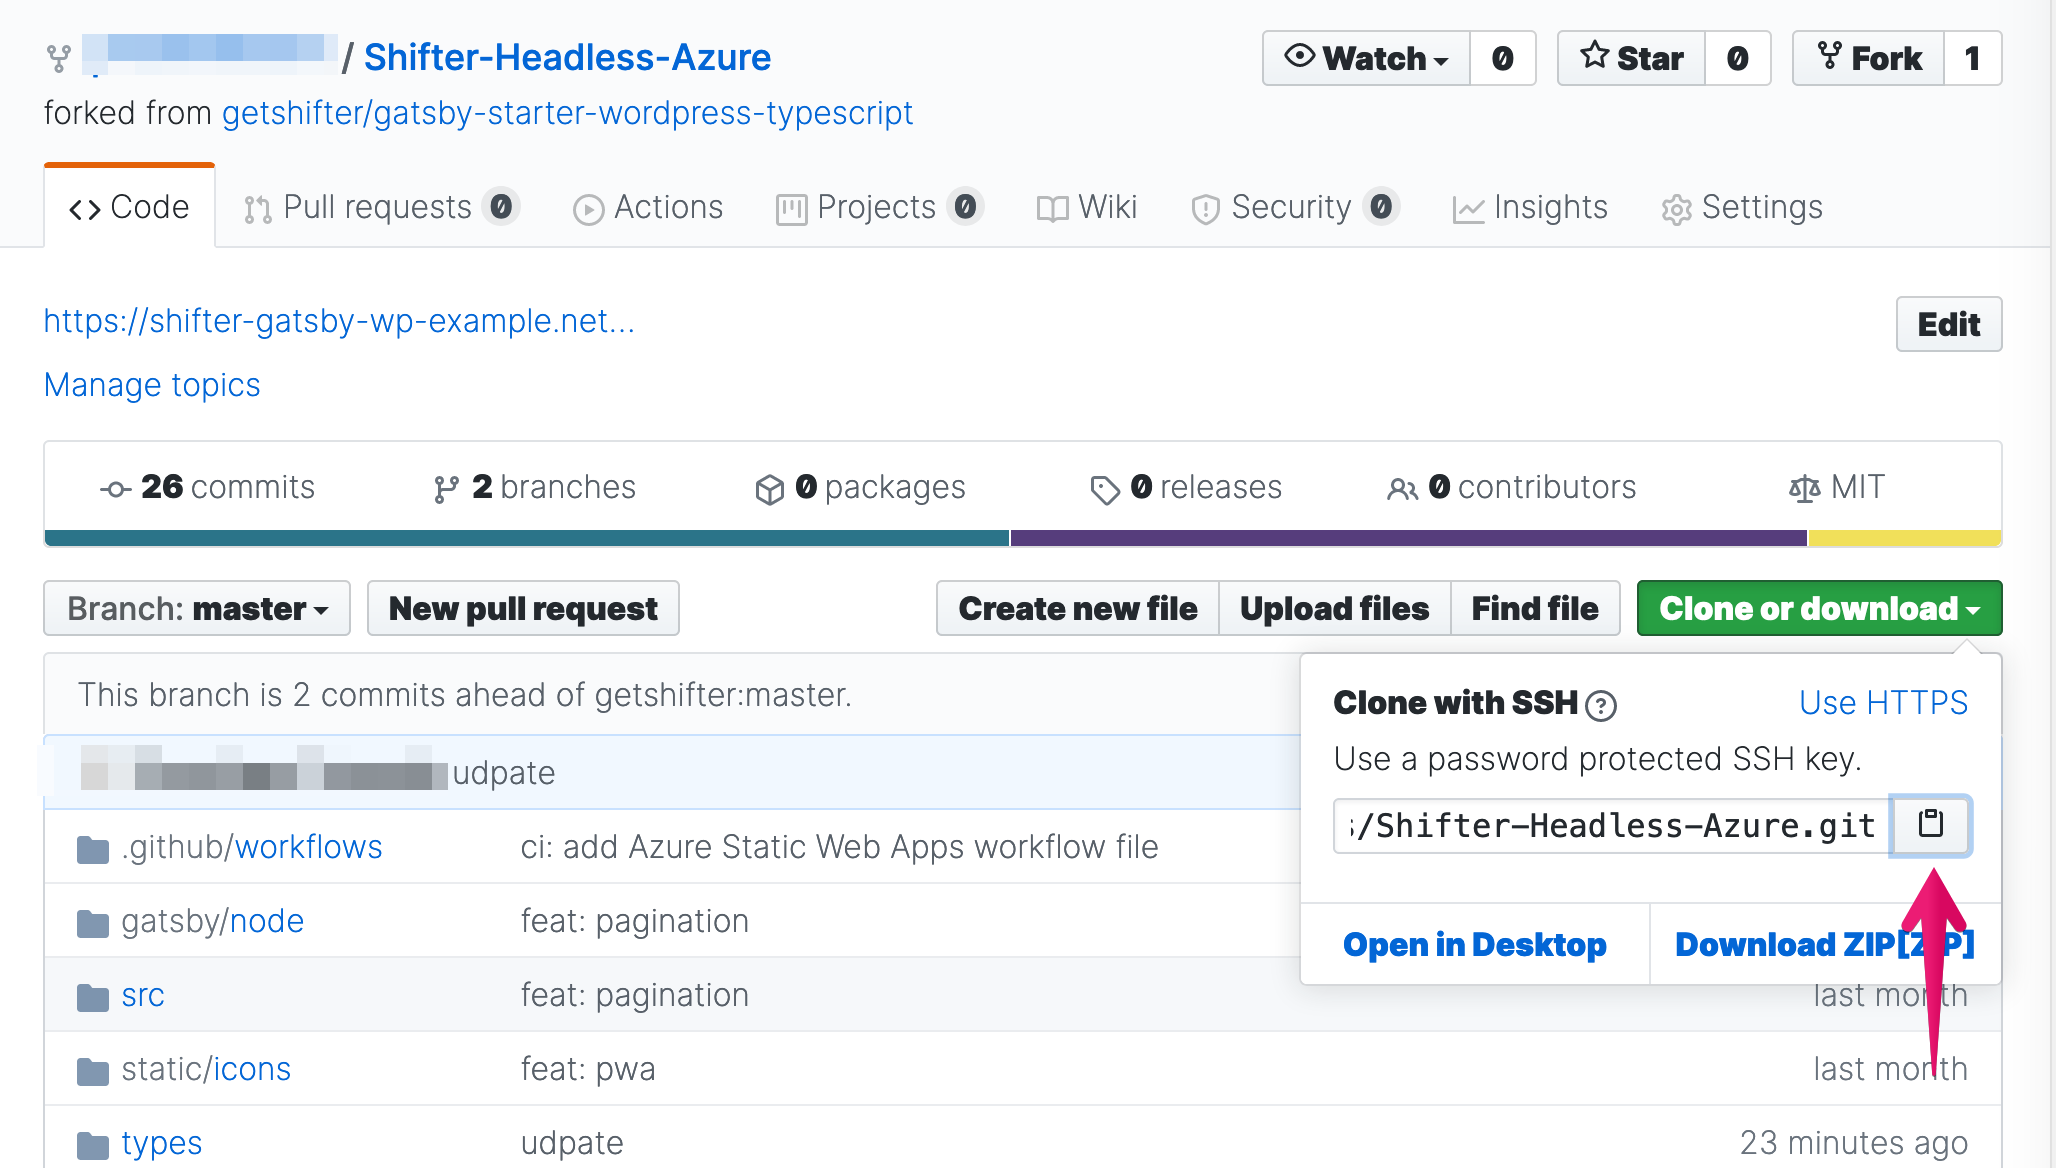Click '23 minutes ago' on types row

(x=1854, y=1143)
